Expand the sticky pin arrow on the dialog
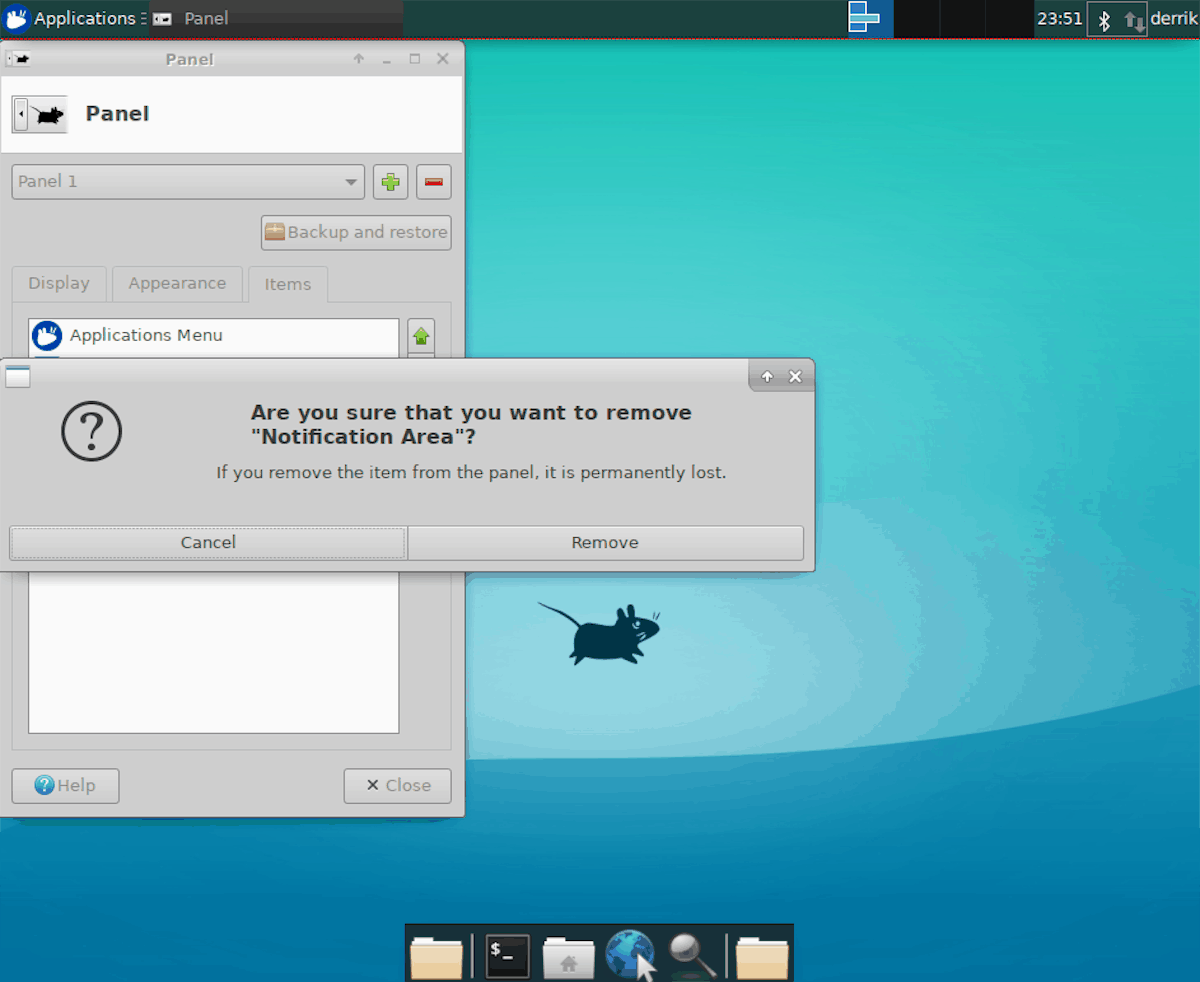Viewport: 1200px width, 982px height. click(x=766, y=376)
